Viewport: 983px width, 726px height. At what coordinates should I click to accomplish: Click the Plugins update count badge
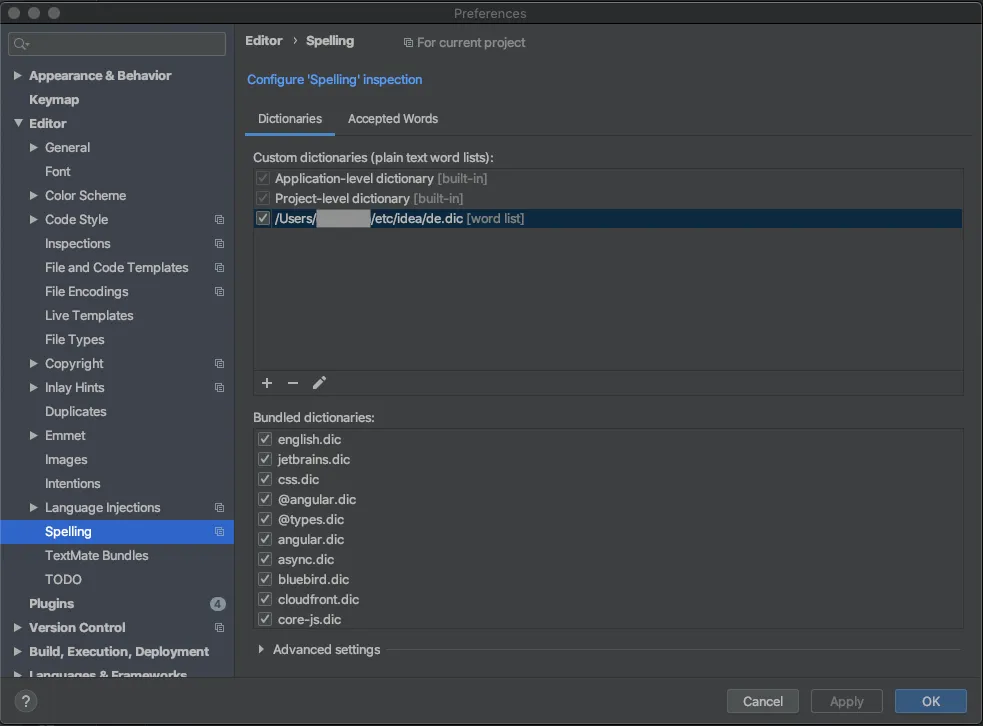pos(217,604)
